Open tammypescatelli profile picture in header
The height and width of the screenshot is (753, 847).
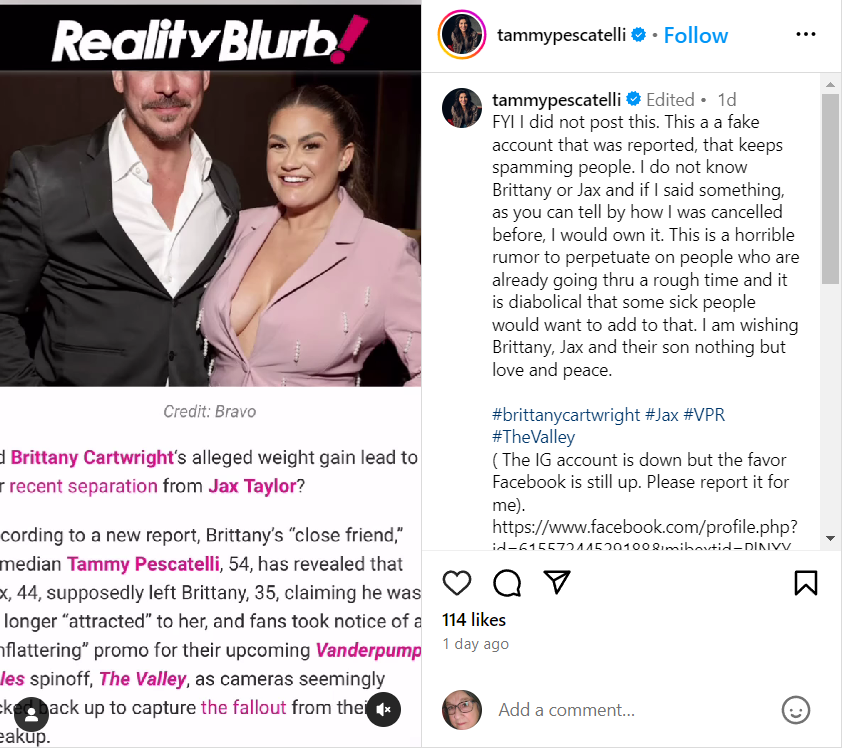pyautogui.click(x=462, y=35)
